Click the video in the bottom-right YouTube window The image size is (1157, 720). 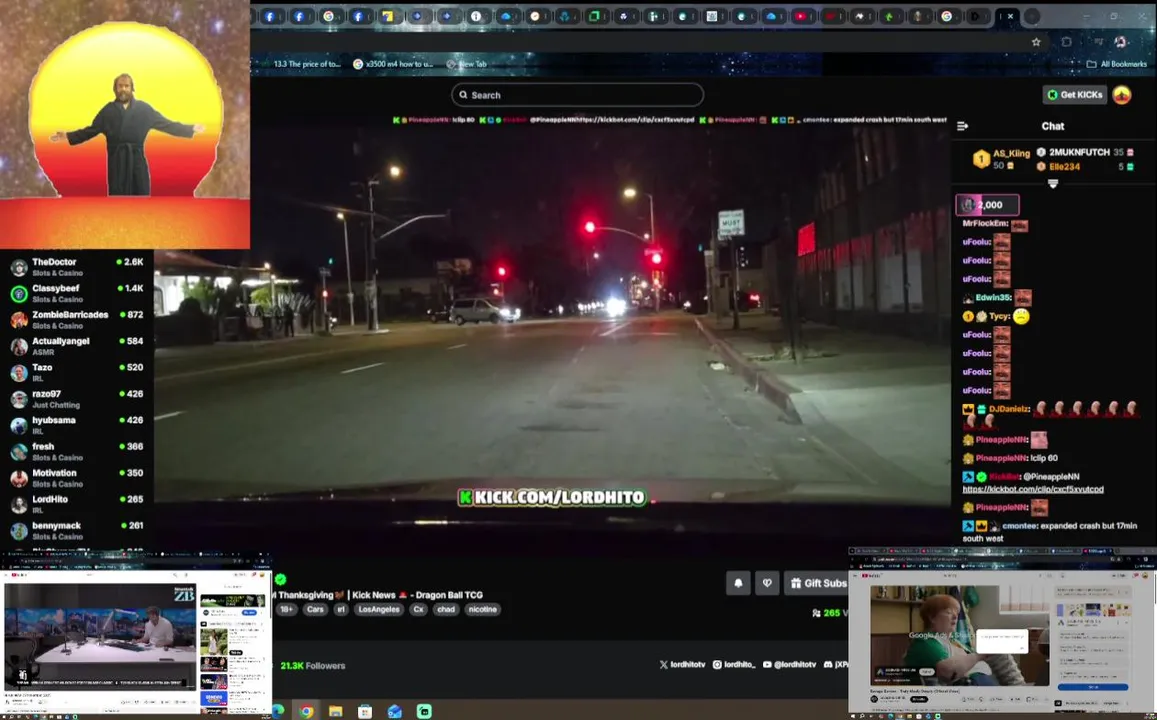pyautogui.click(x=959, y=634)
